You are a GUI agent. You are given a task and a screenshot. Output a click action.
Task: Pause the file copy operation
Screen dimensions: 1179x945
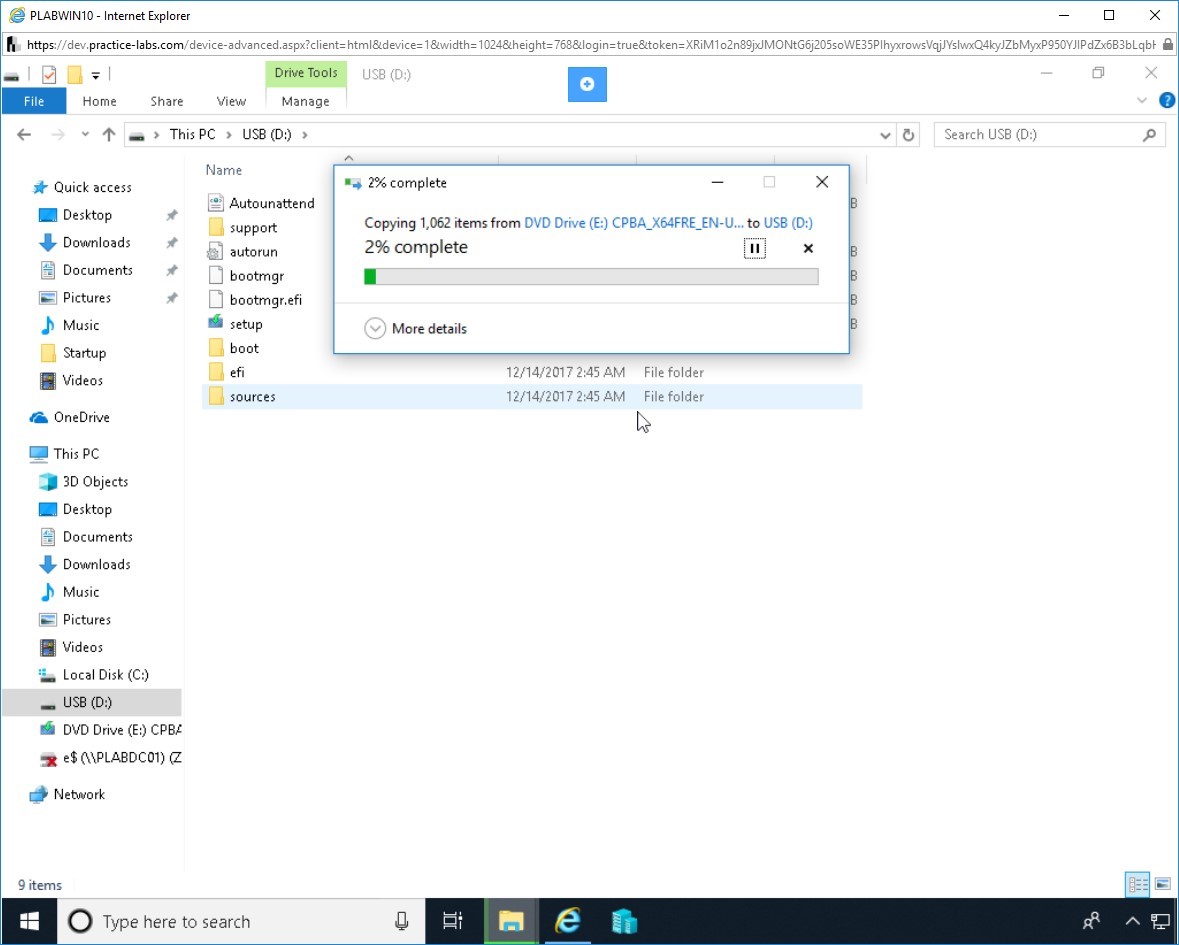coord(754,248)
